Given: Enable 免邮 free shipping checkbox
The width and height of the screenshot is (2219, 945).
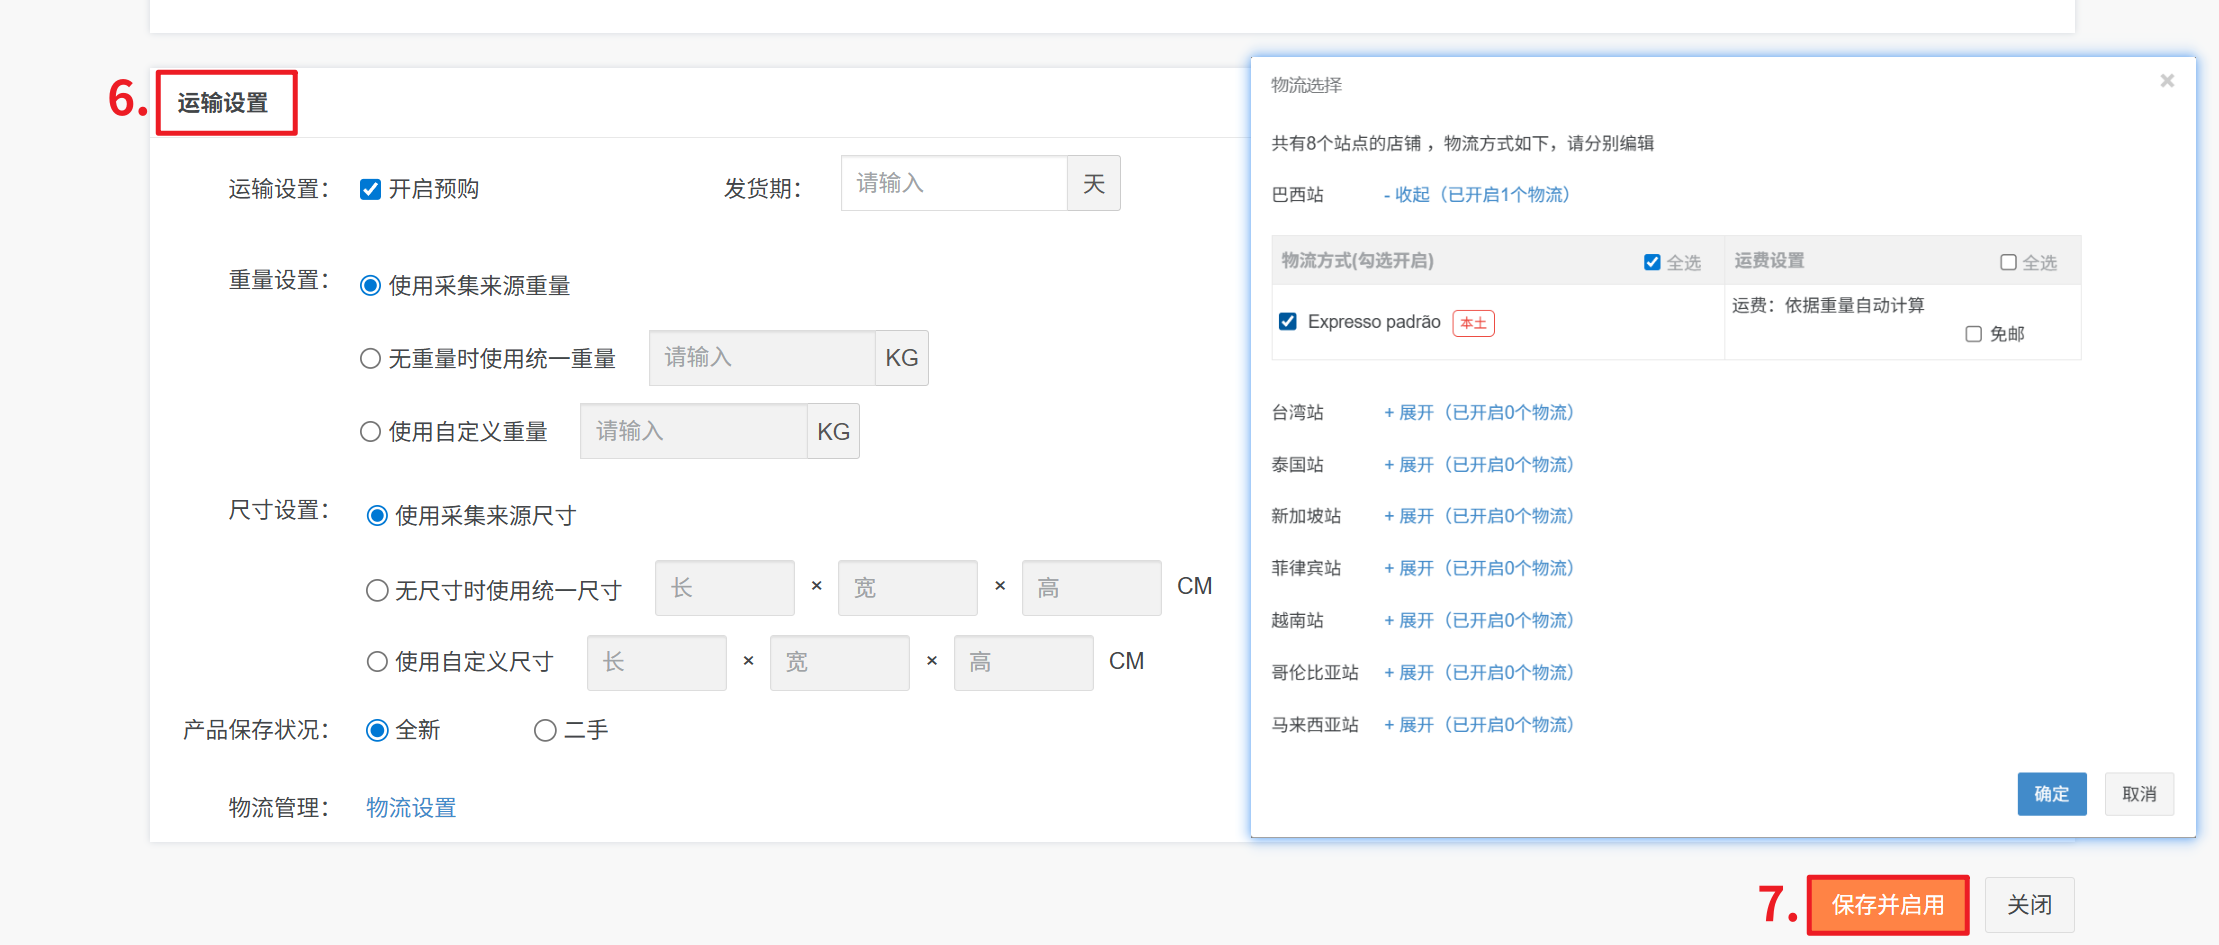Looking at the screenshot, I should pyautogui.click(x=1973, y=334).
